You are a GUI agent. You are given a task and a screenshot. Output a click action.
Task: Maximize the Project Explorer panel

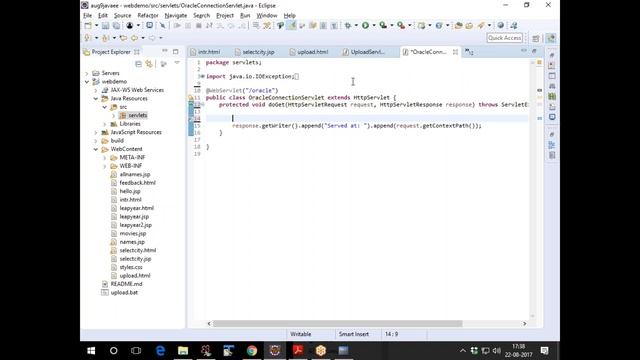[176, 52]
